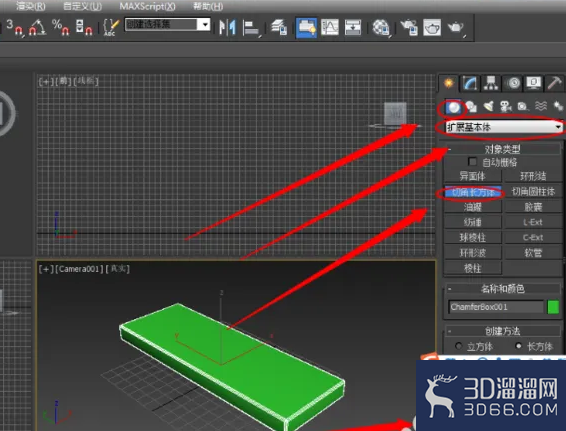Click the 纺锤 button

click(473, 222)
